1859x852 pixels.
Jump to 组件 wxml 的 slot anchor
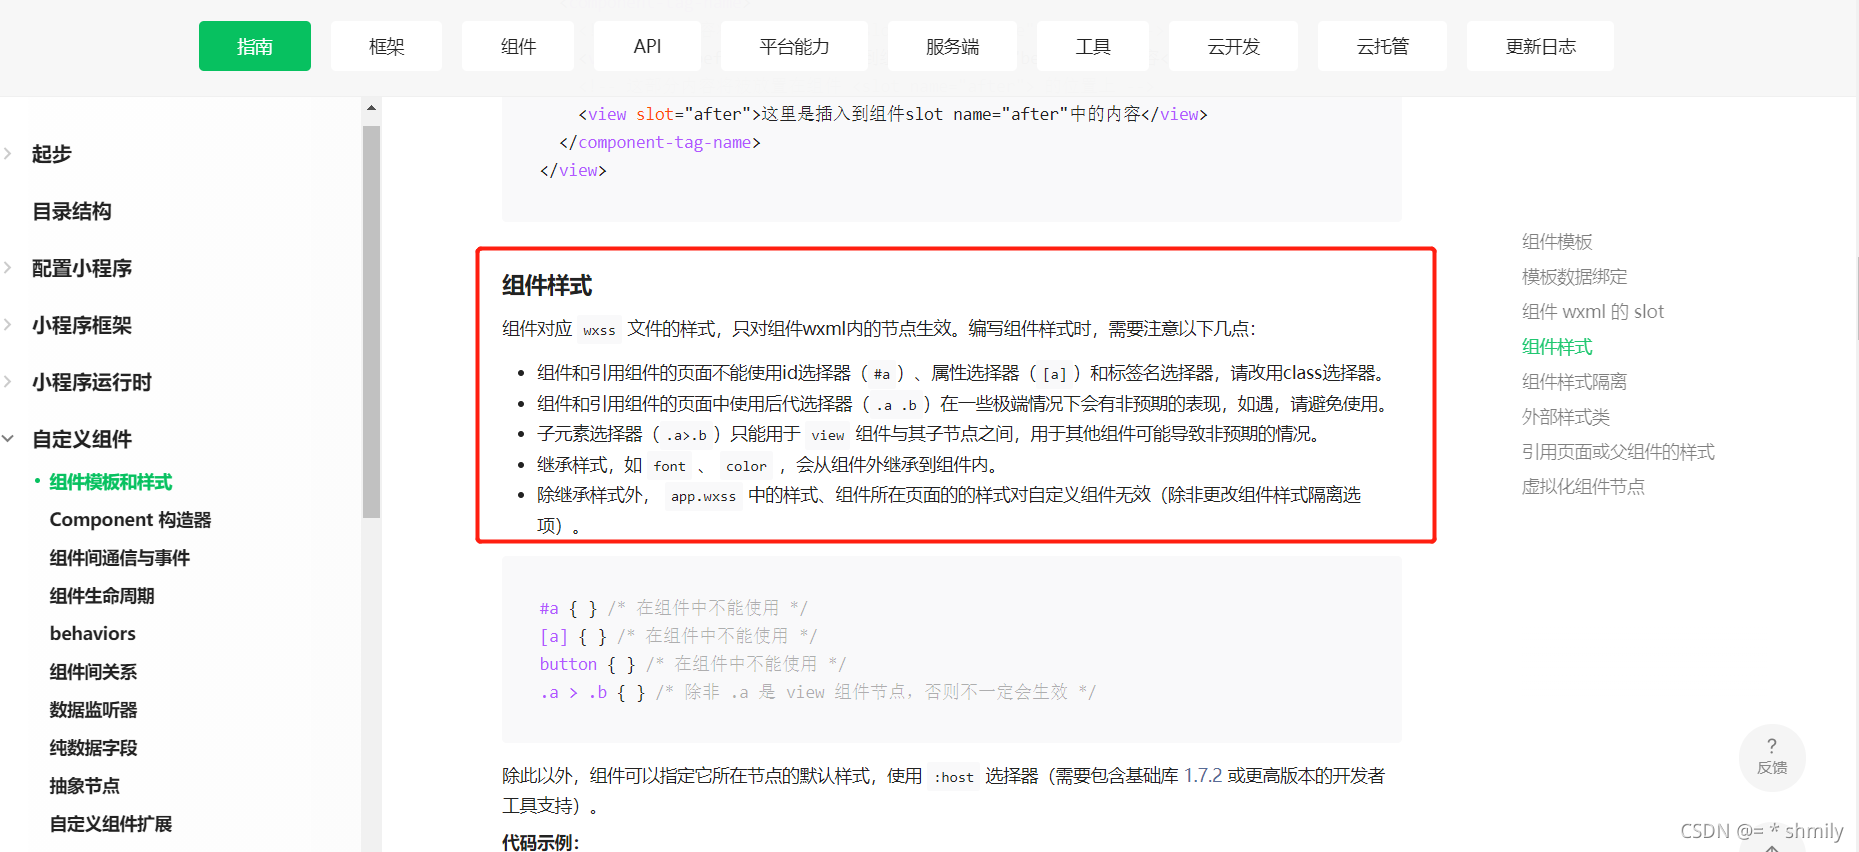coord(1593,311)
